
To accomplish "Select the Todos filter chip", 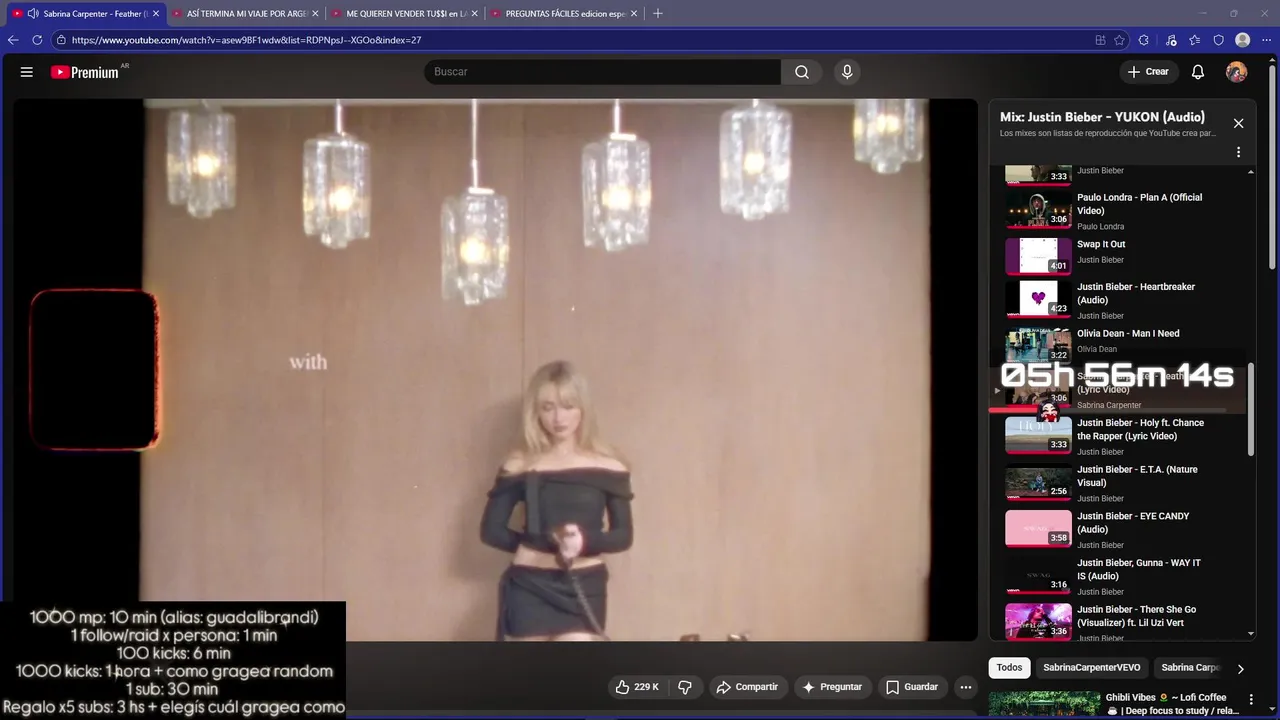I will point(1009,668).
